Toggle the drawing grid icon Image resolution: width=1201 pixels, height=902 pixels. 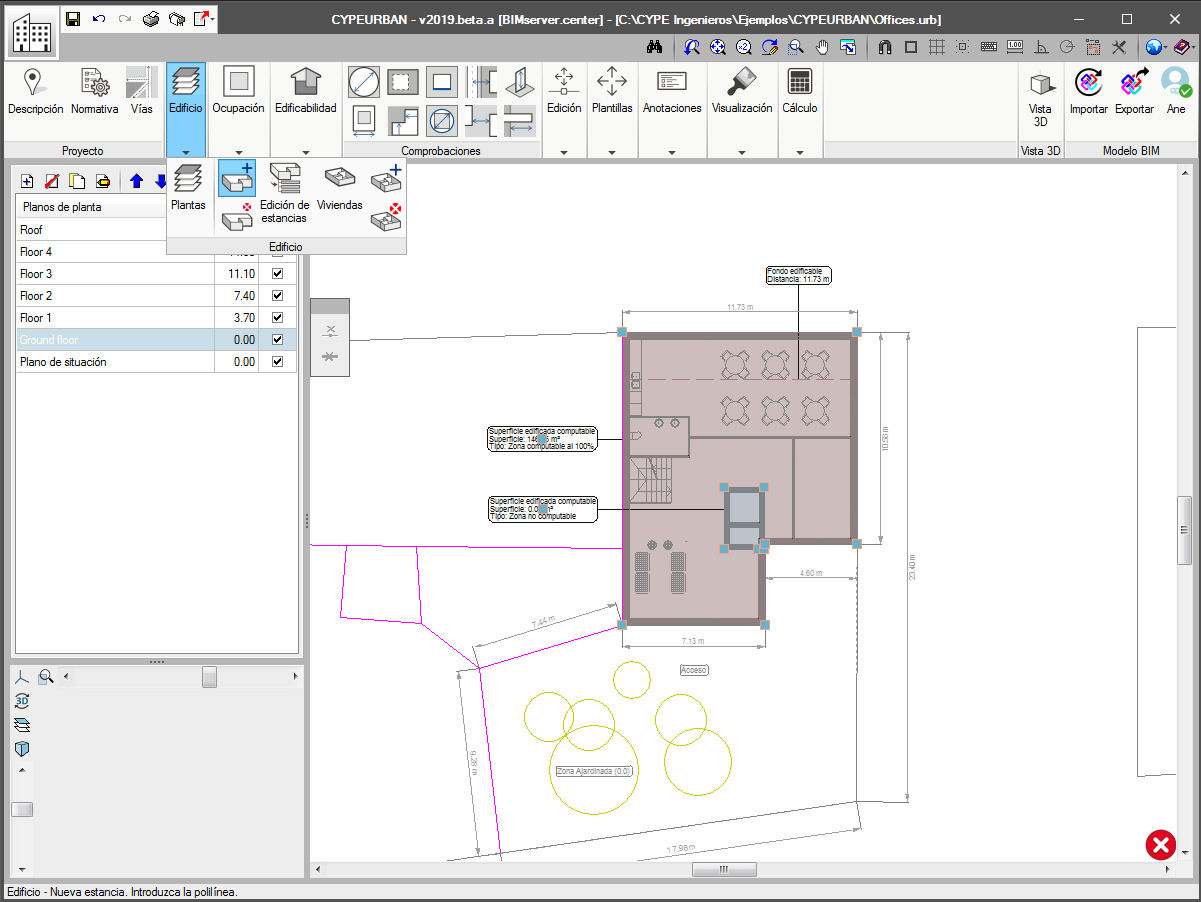[x=936, y=46]
